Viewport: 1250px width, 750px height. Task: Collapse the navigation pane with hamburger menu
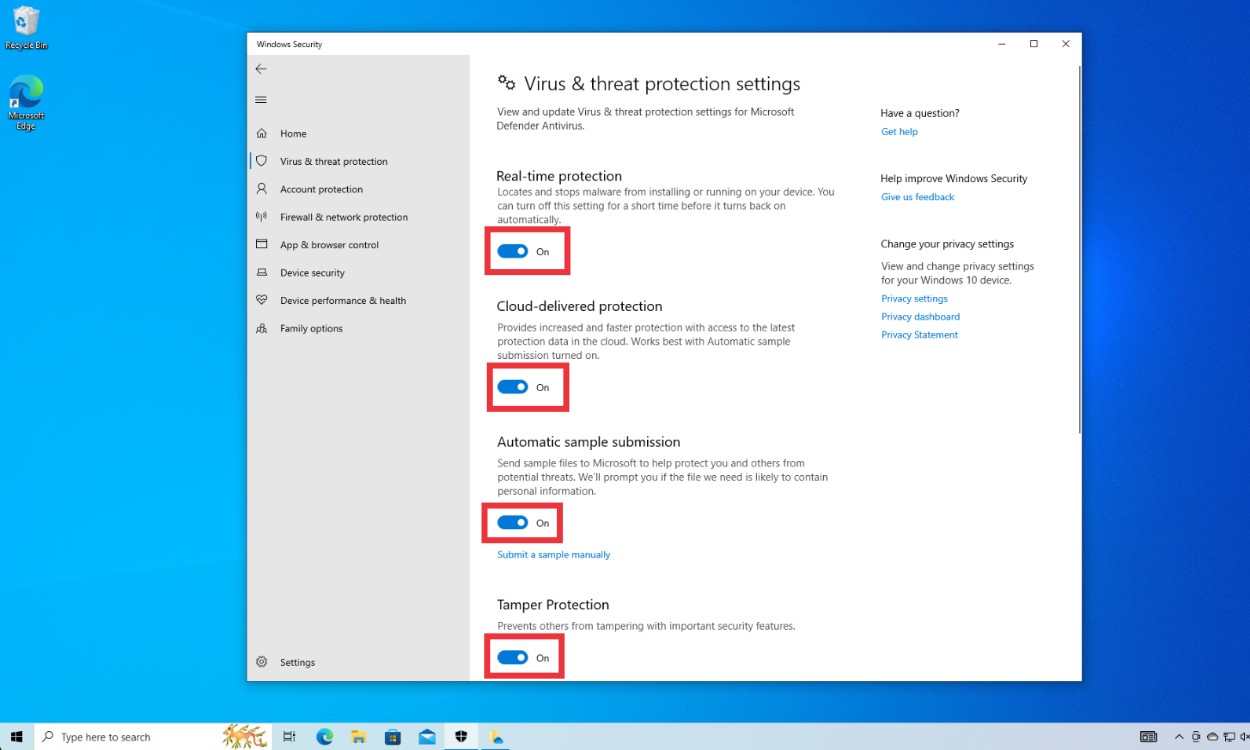[261, 100]
